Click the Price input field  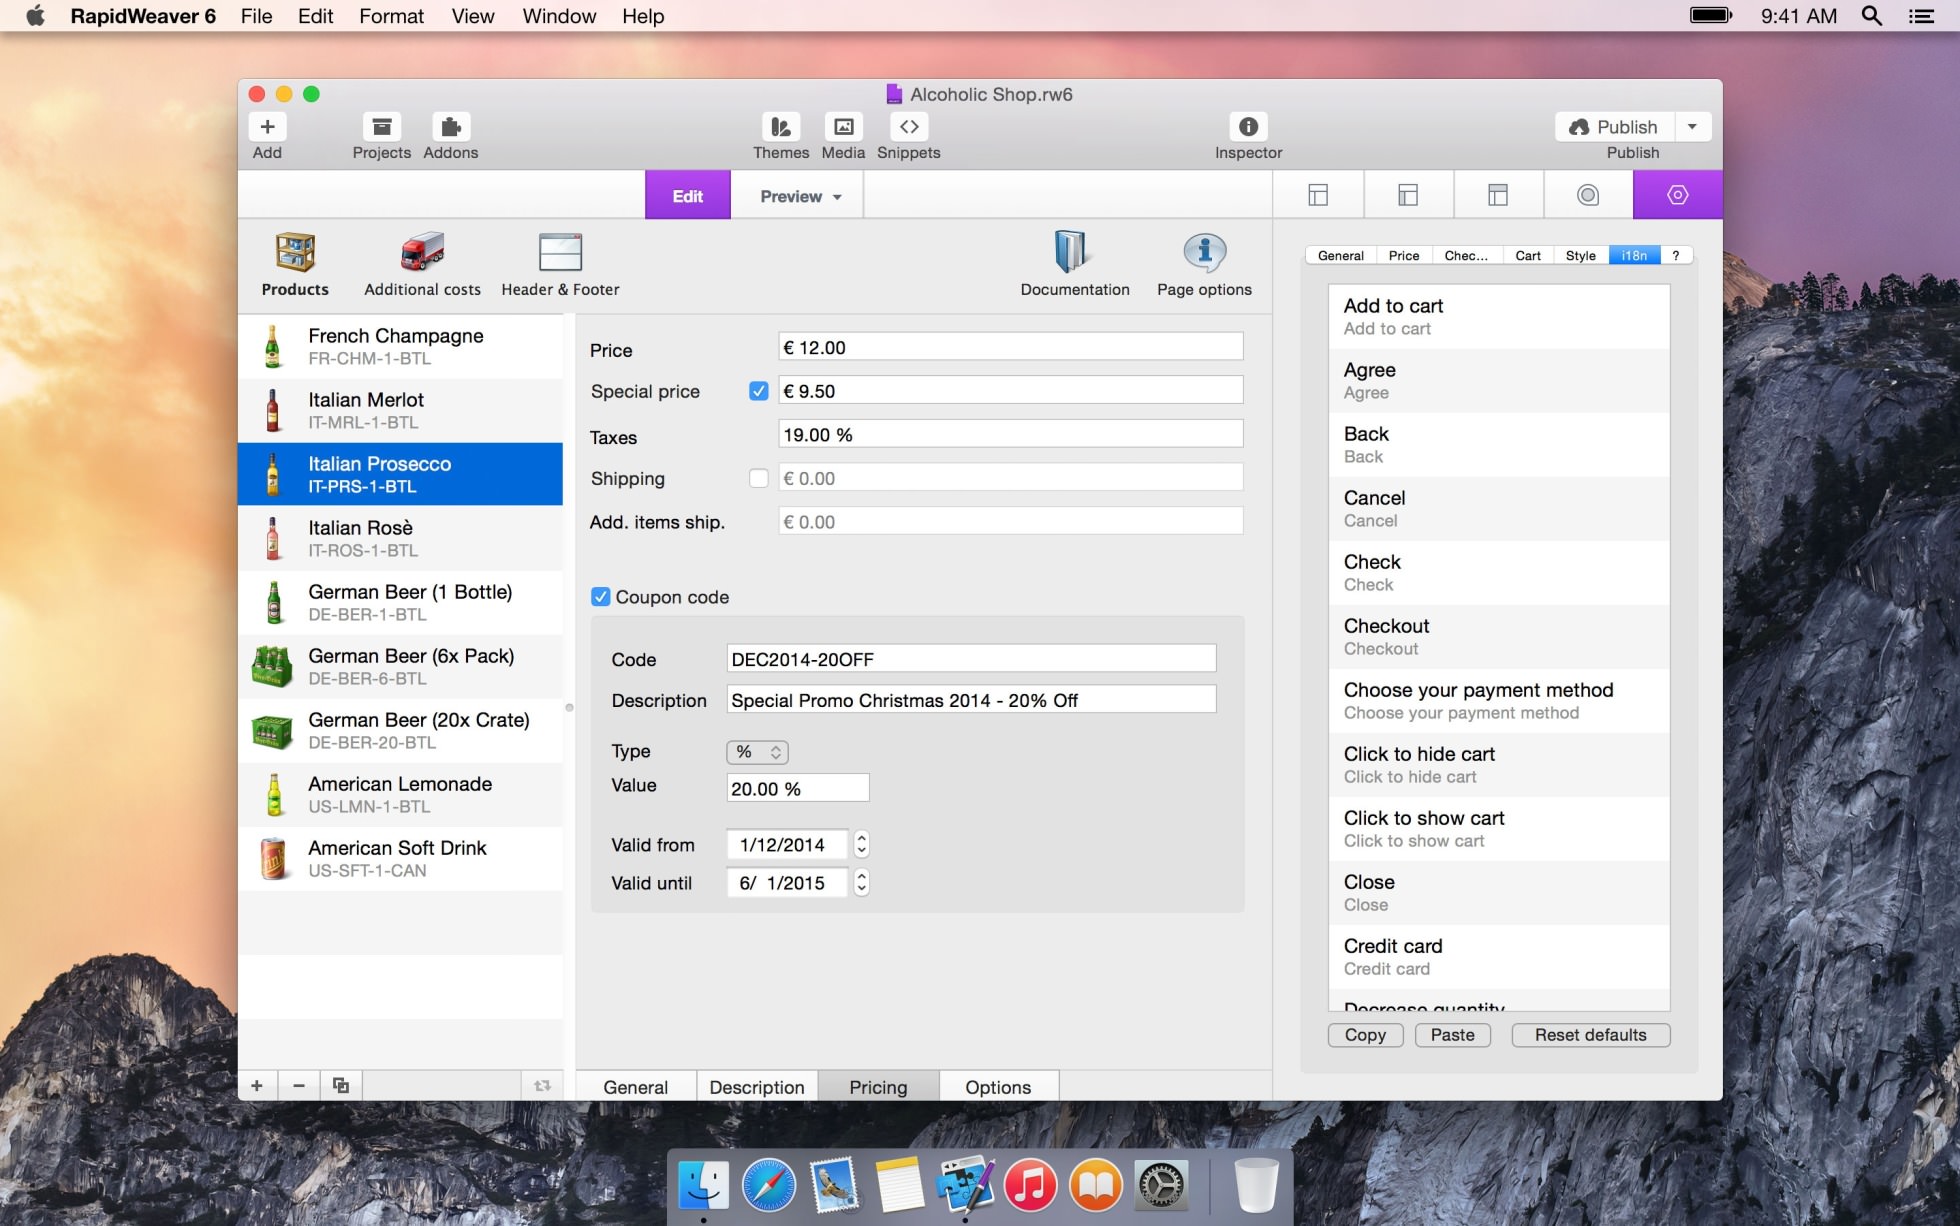tap(1010, 347)
